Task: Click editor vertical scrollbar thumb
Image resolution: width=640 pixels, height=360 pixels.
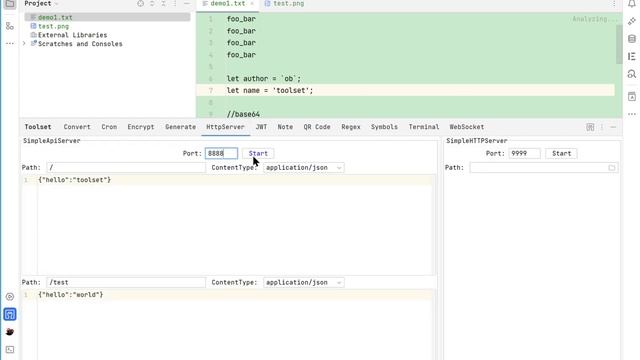Action: click(619, 45)
